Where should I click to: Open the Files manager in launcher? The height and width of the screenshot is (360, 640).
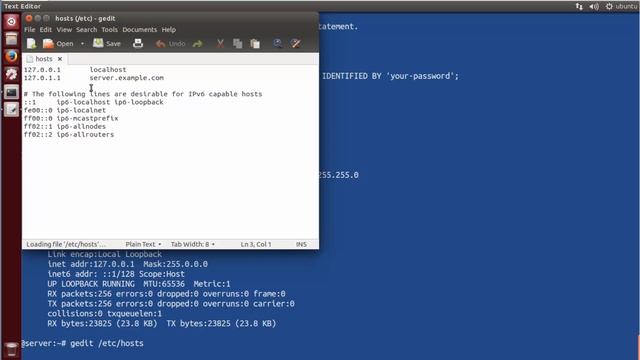11,39
